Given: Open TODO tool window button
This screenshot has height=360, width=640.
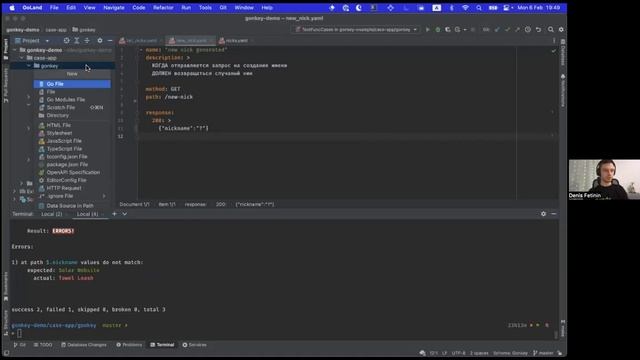Looking at the screenshot, I should (x=43, y=345).
